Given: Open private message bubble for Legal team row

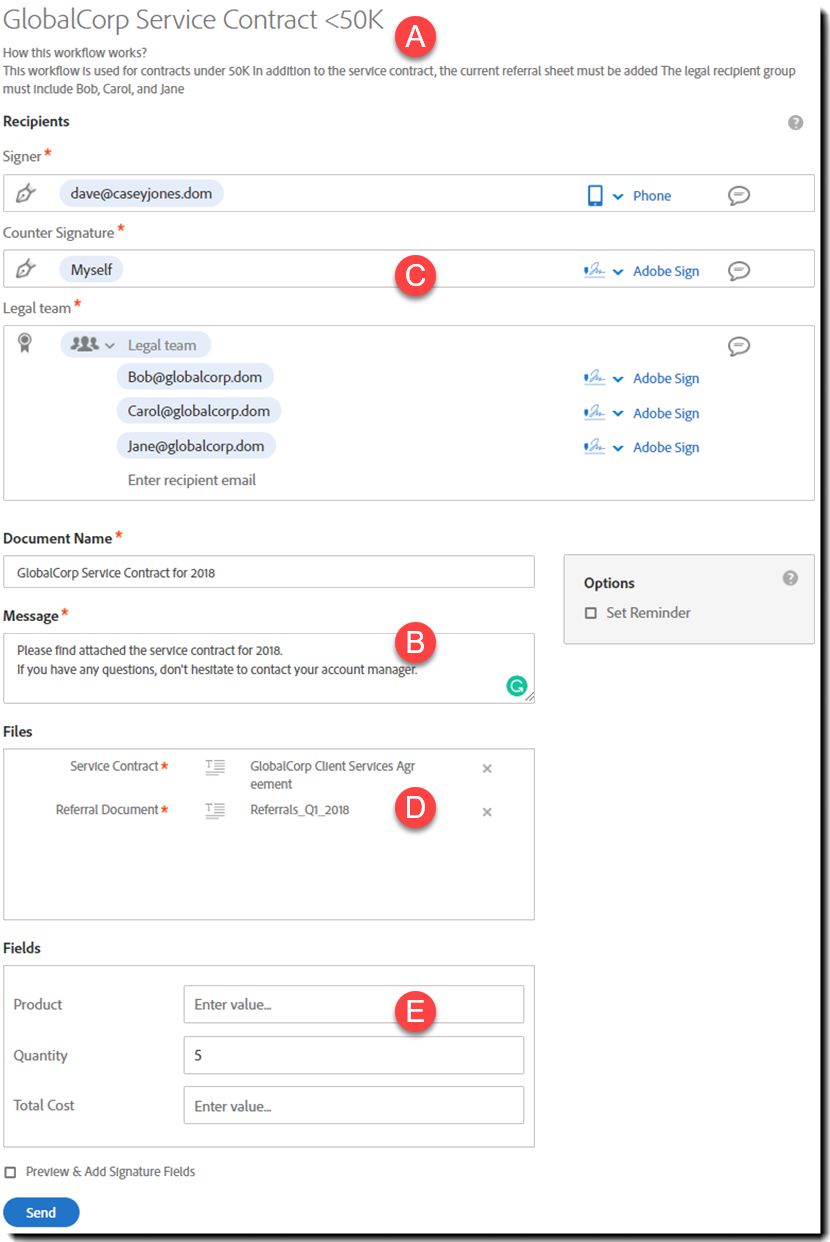Looking at the screenshot, I should [739, 346].
